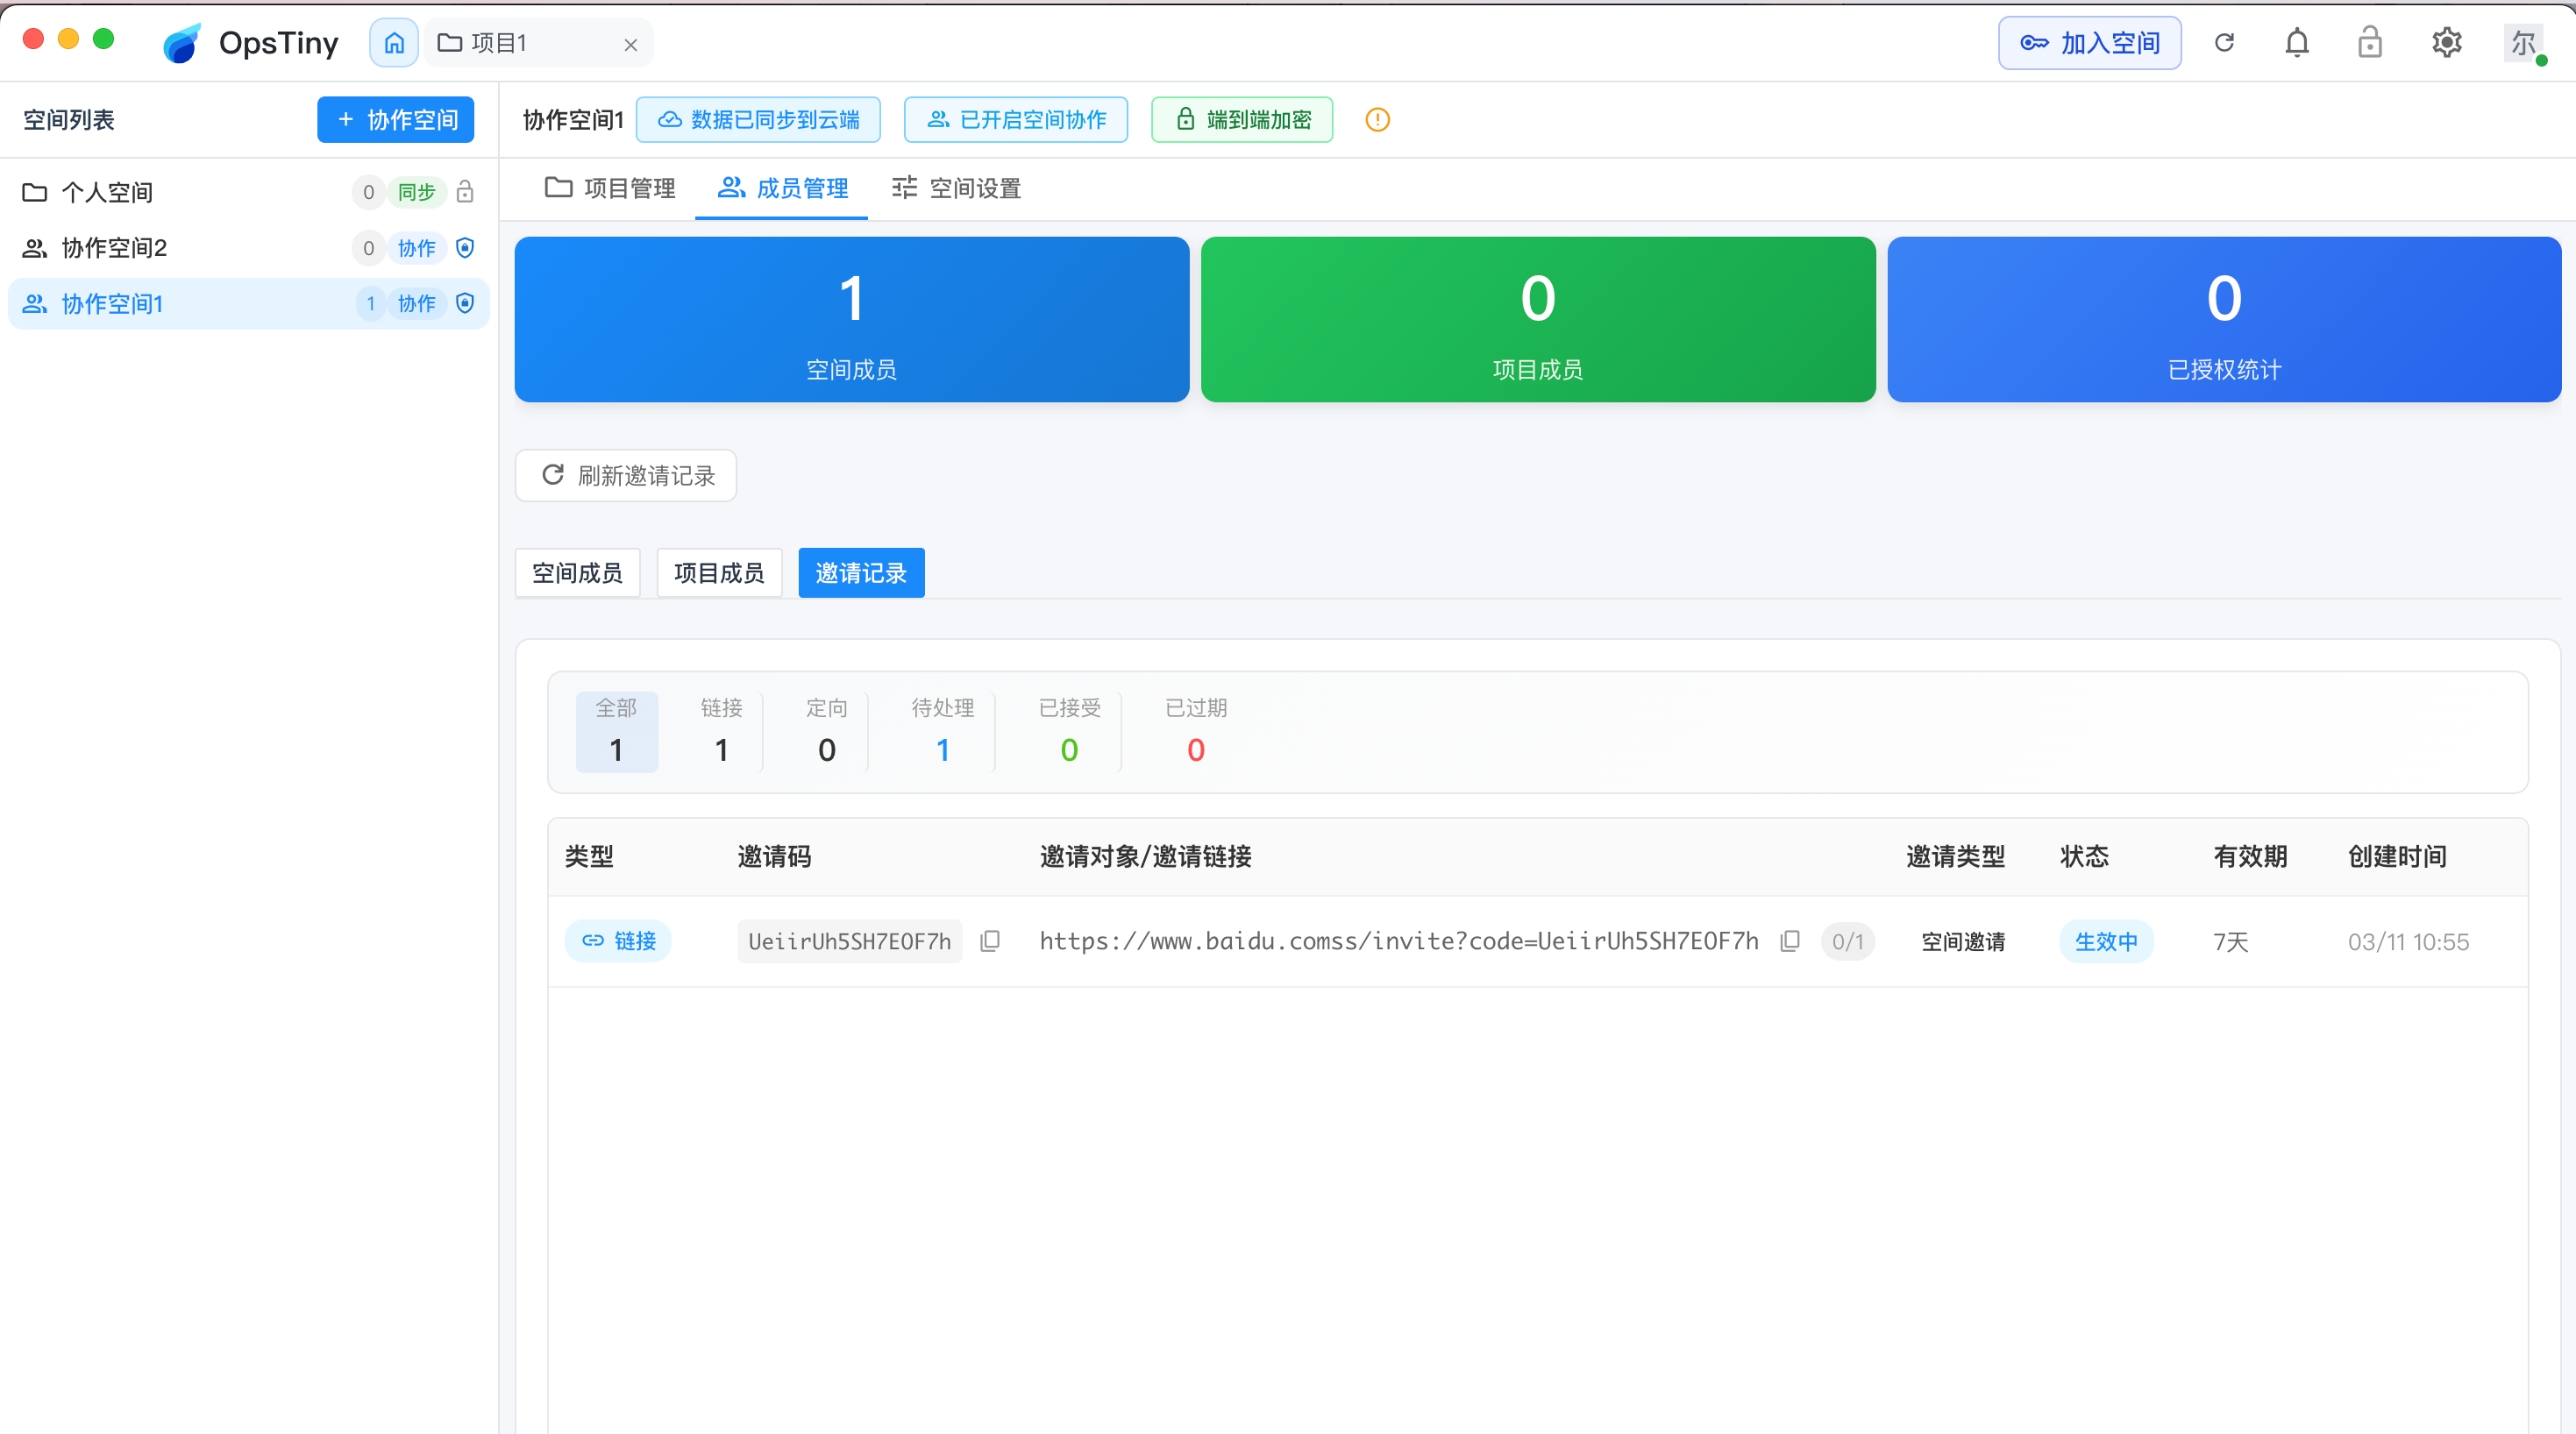Click the green 项目成员 statistics card

1538,320
